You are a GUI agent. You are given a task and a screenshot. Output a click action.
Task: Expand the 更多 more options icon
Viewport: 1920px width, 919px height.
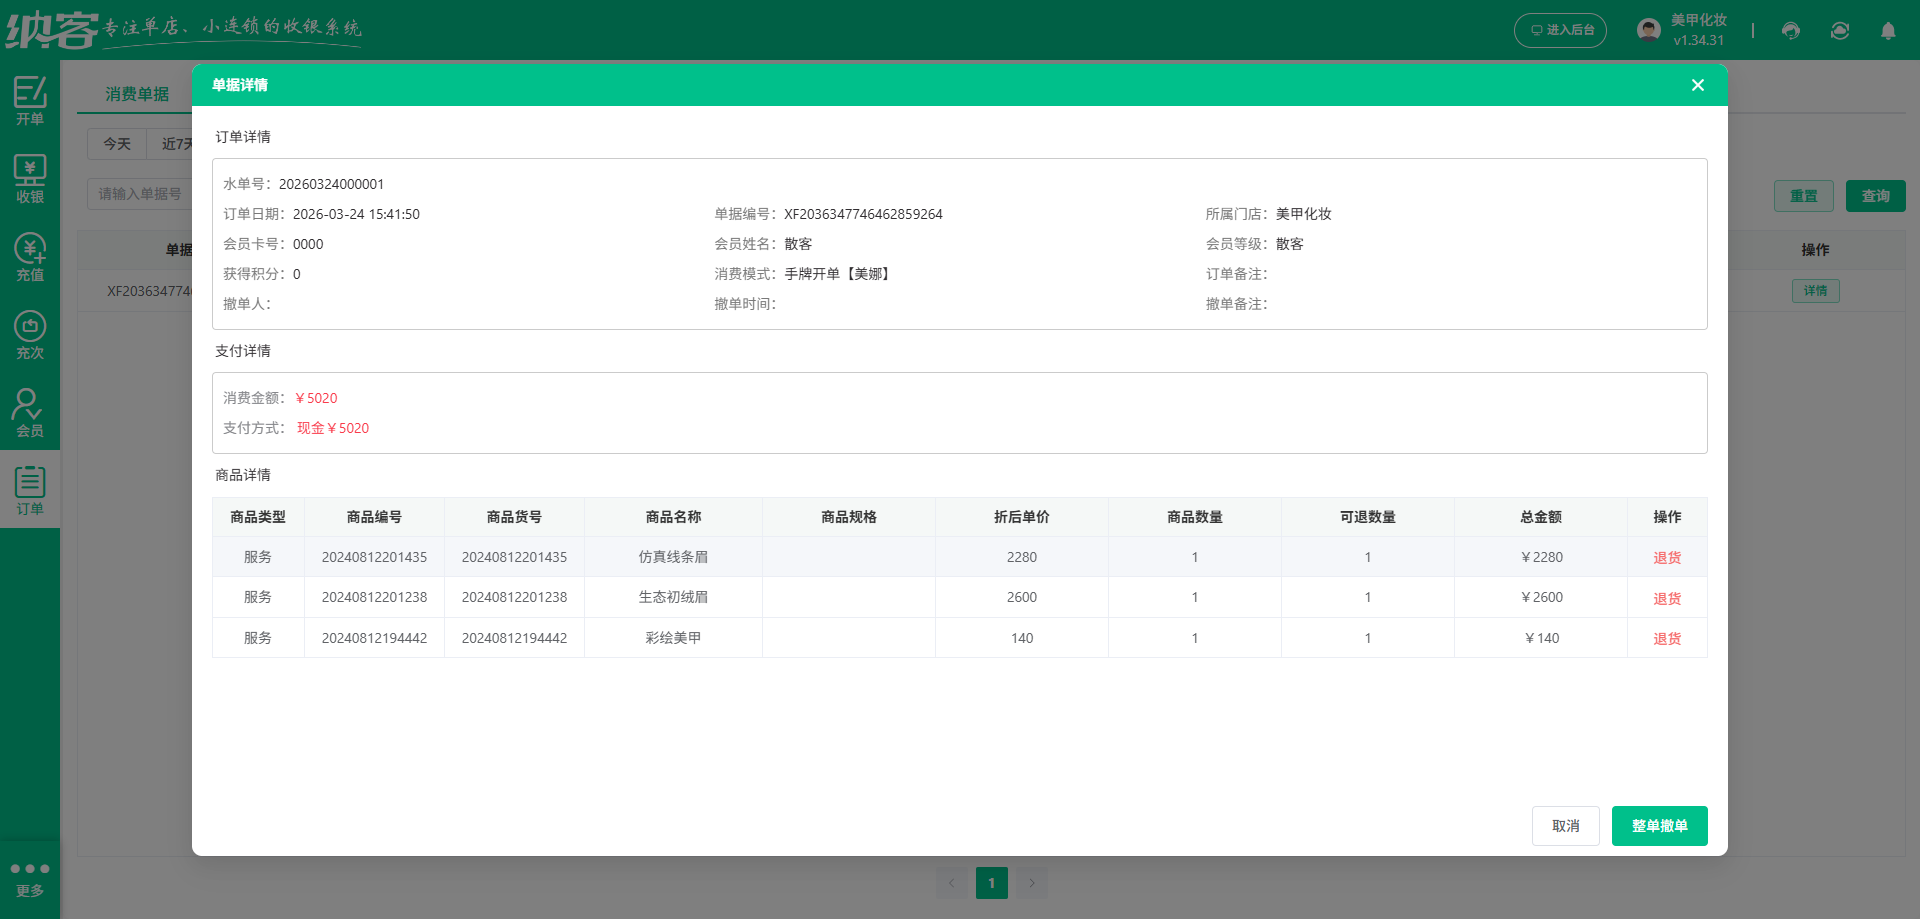click(30, 878)
